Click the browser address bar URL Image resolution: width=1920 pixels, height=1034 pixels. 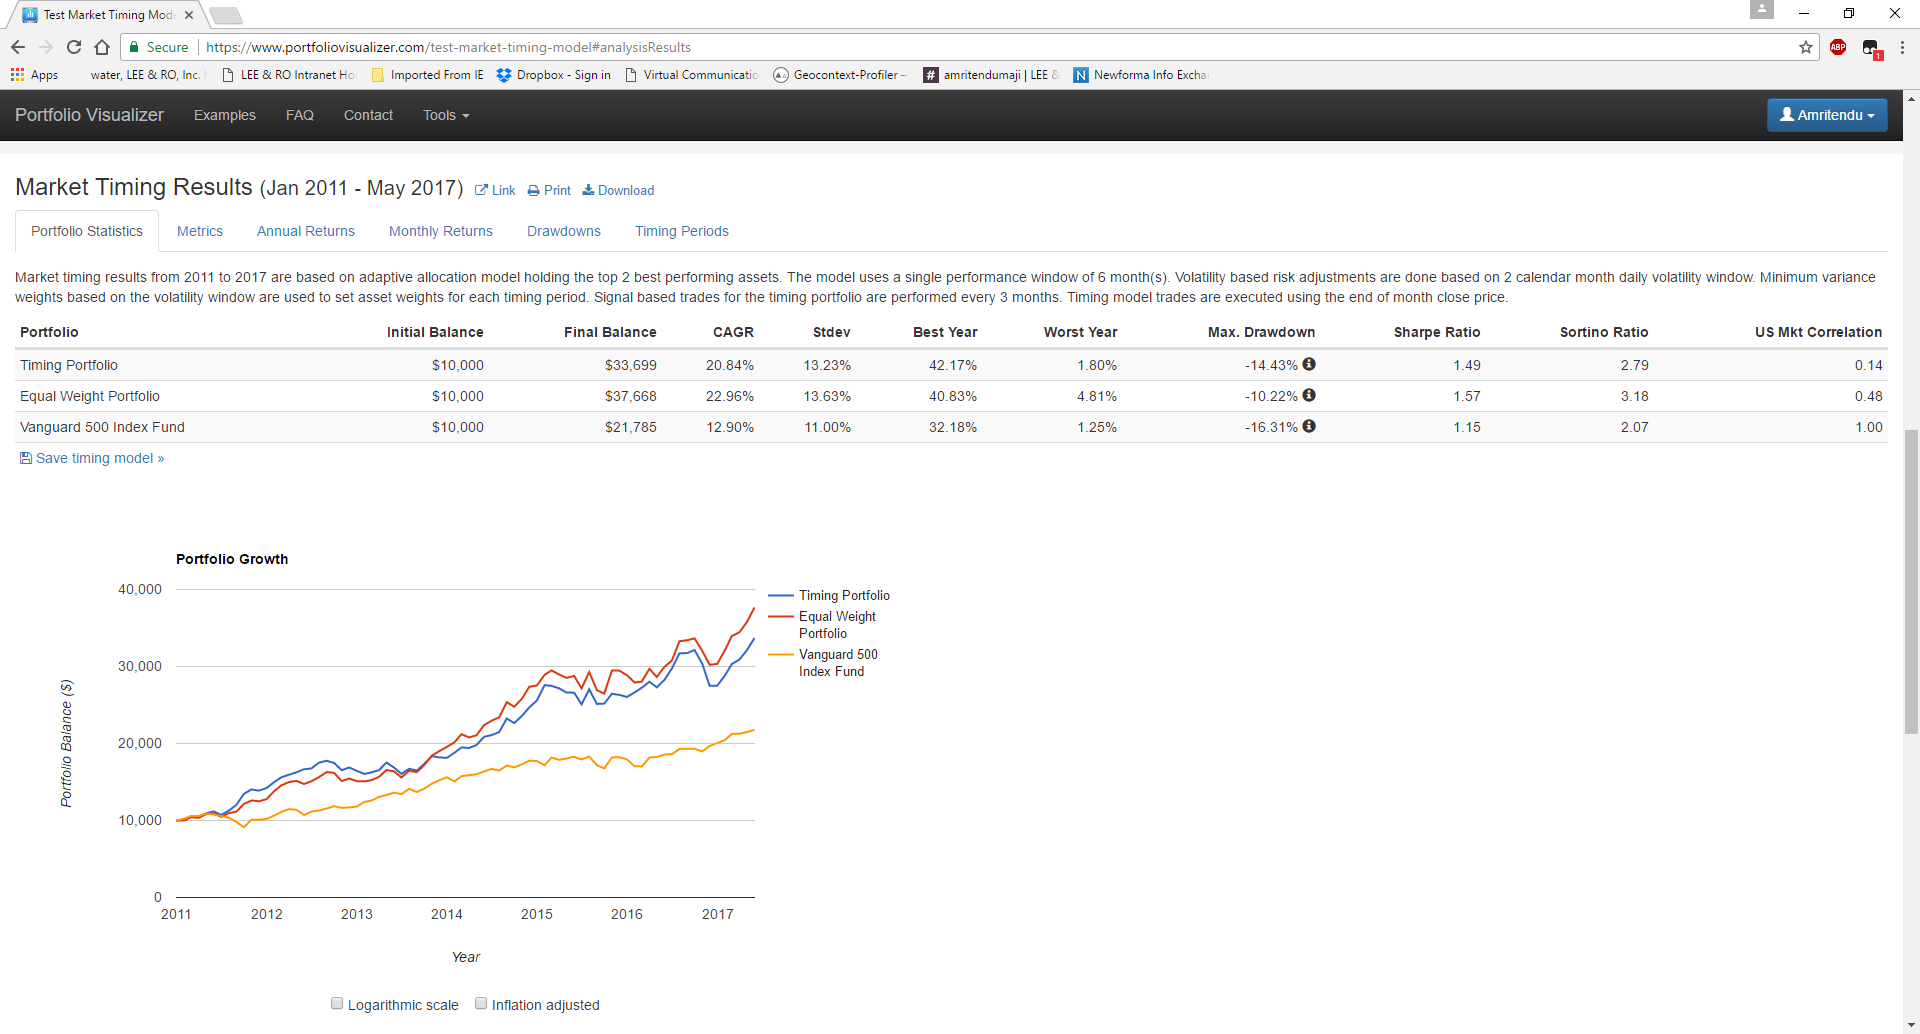coord(448,47)
